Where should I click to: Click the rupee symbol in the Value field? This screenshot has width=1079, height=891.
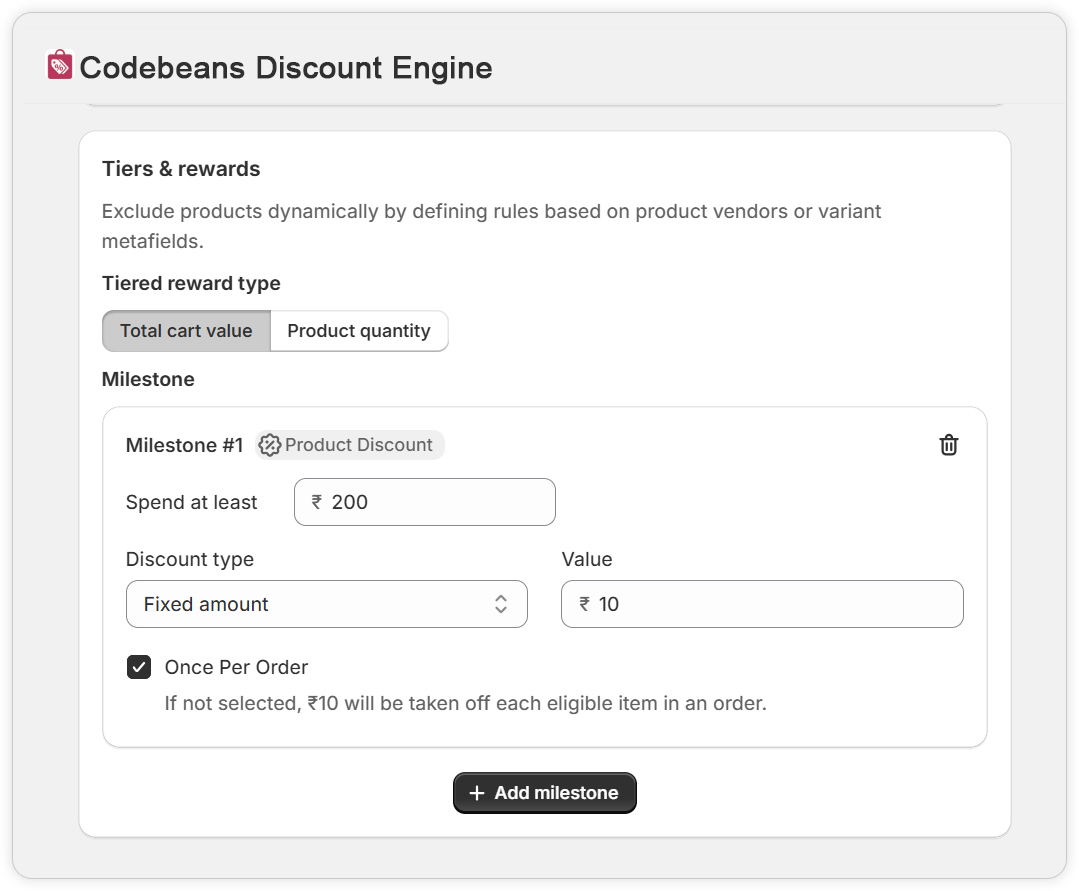(584, 604)
